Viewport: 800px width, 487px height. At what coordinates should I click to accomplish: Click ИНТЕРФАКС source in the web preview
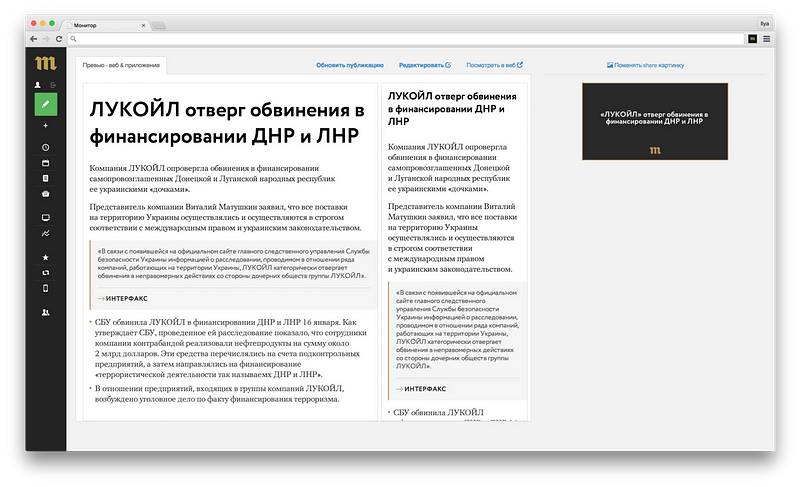[x=127, y=298]
